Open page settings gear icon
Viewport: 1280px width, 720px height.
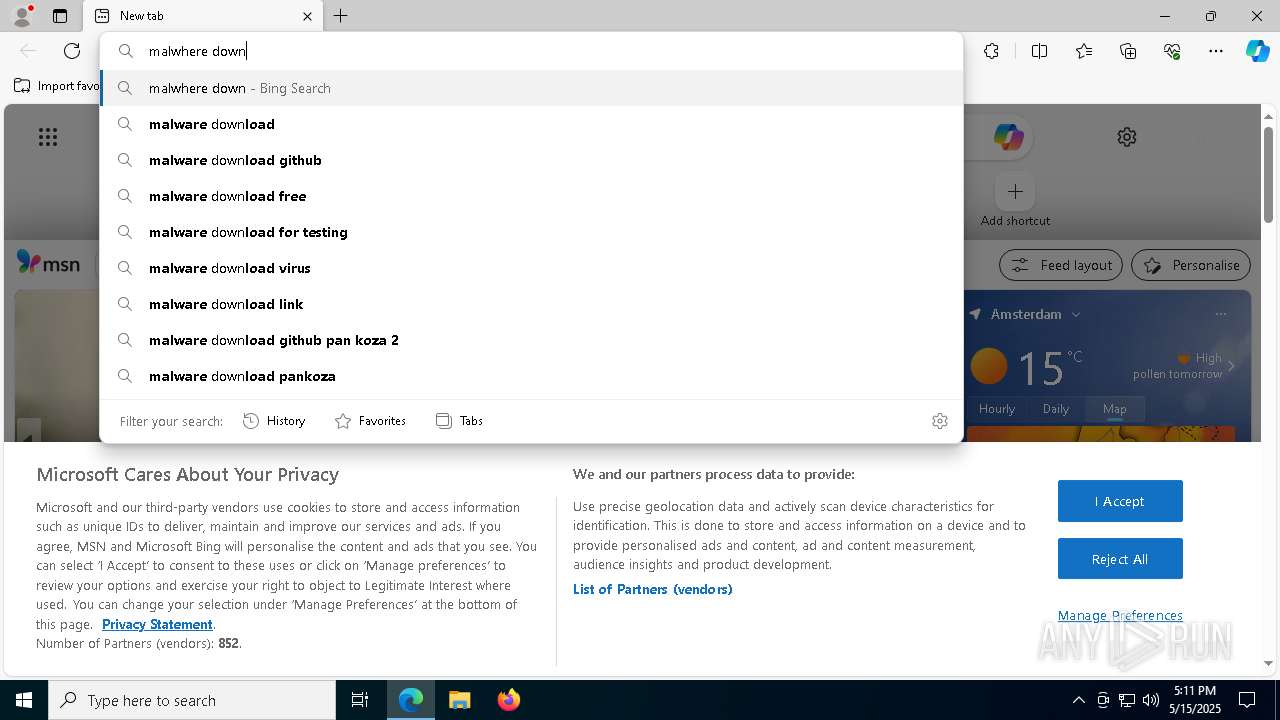(1127, 137)
